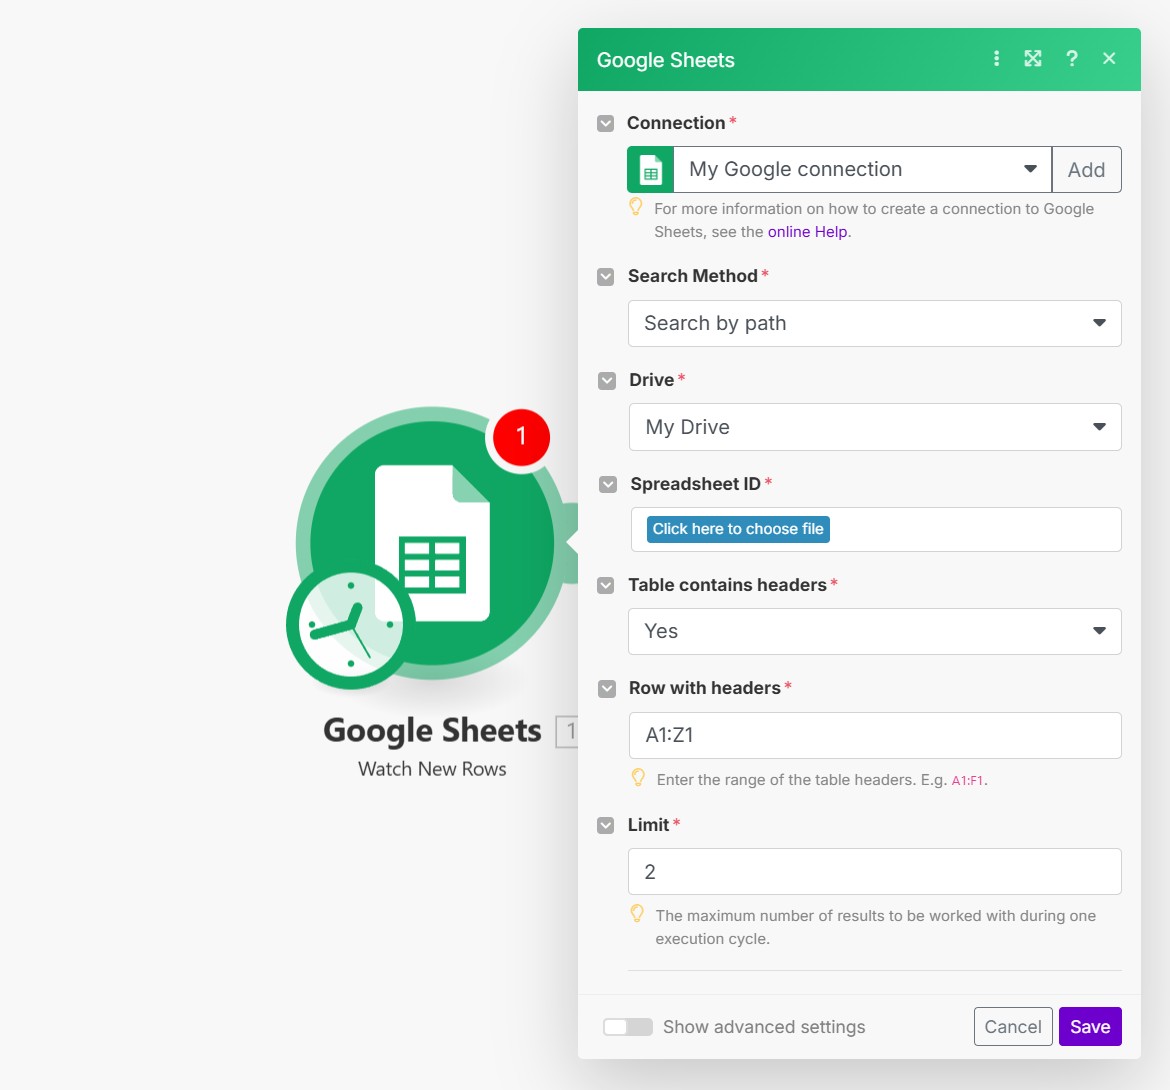Click the red notification badge showing 1
This screenshot has height=1090, width=1170.
(521, 436)
